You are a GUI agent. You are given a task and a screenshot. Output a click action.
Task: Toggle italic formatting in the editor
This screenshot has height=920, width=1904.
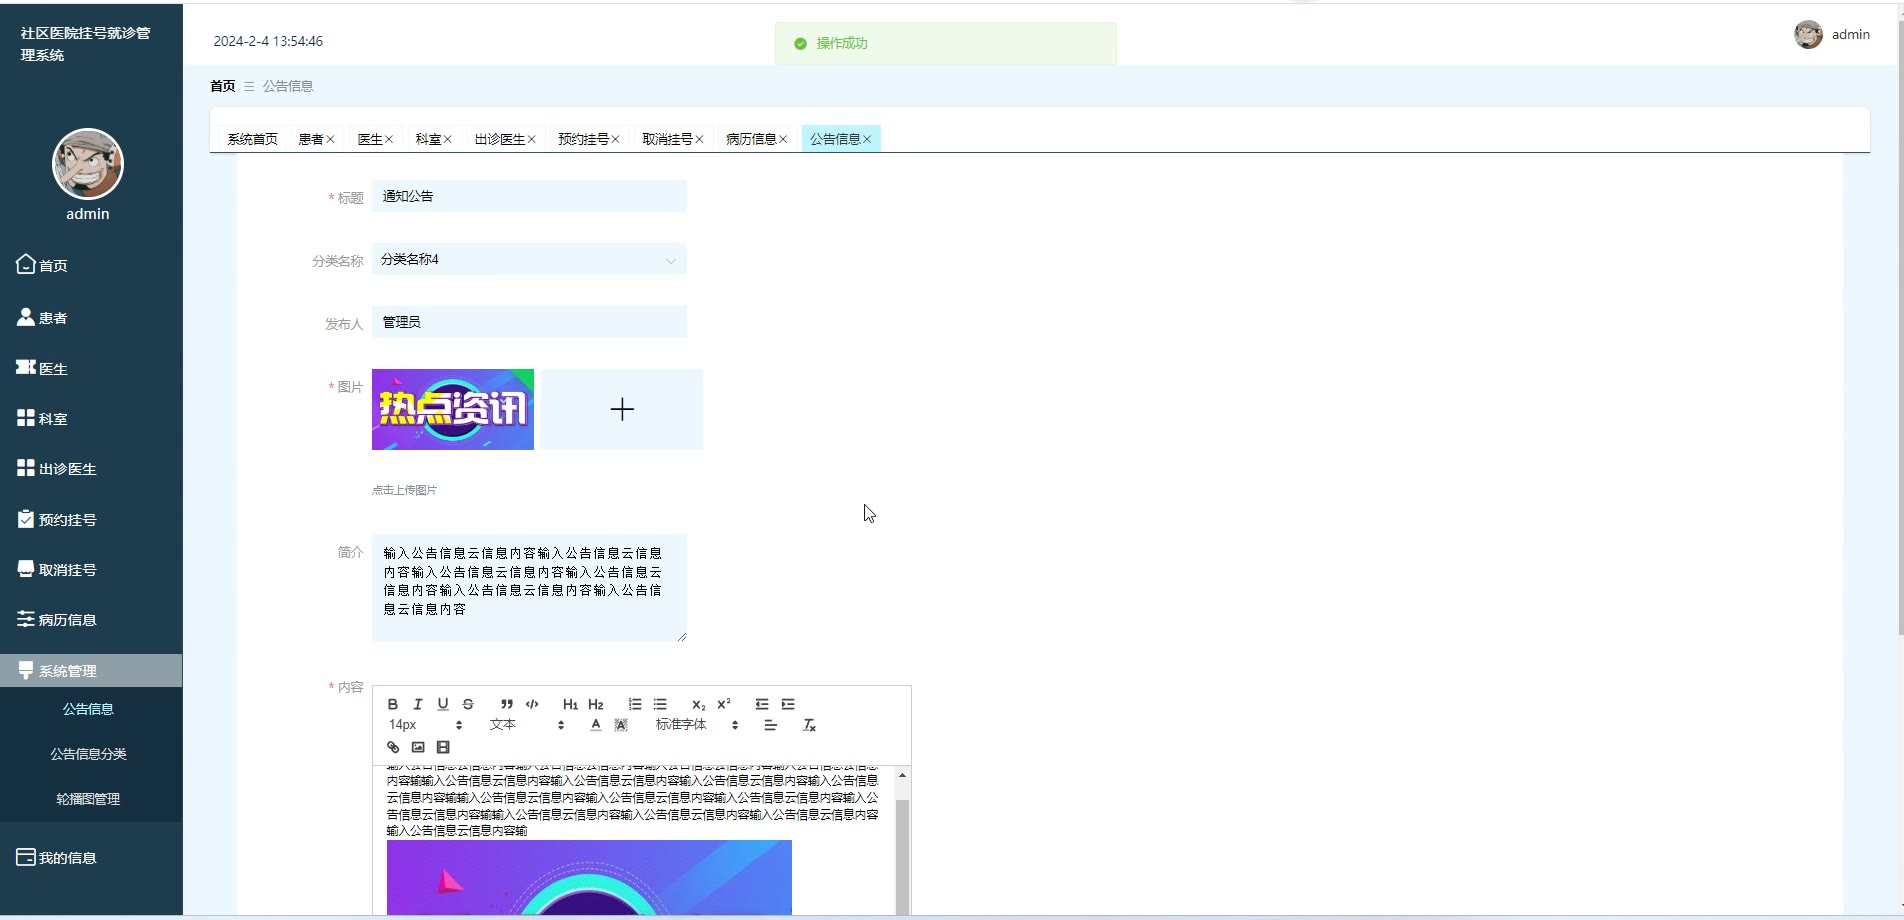click(x=418, y=704)
